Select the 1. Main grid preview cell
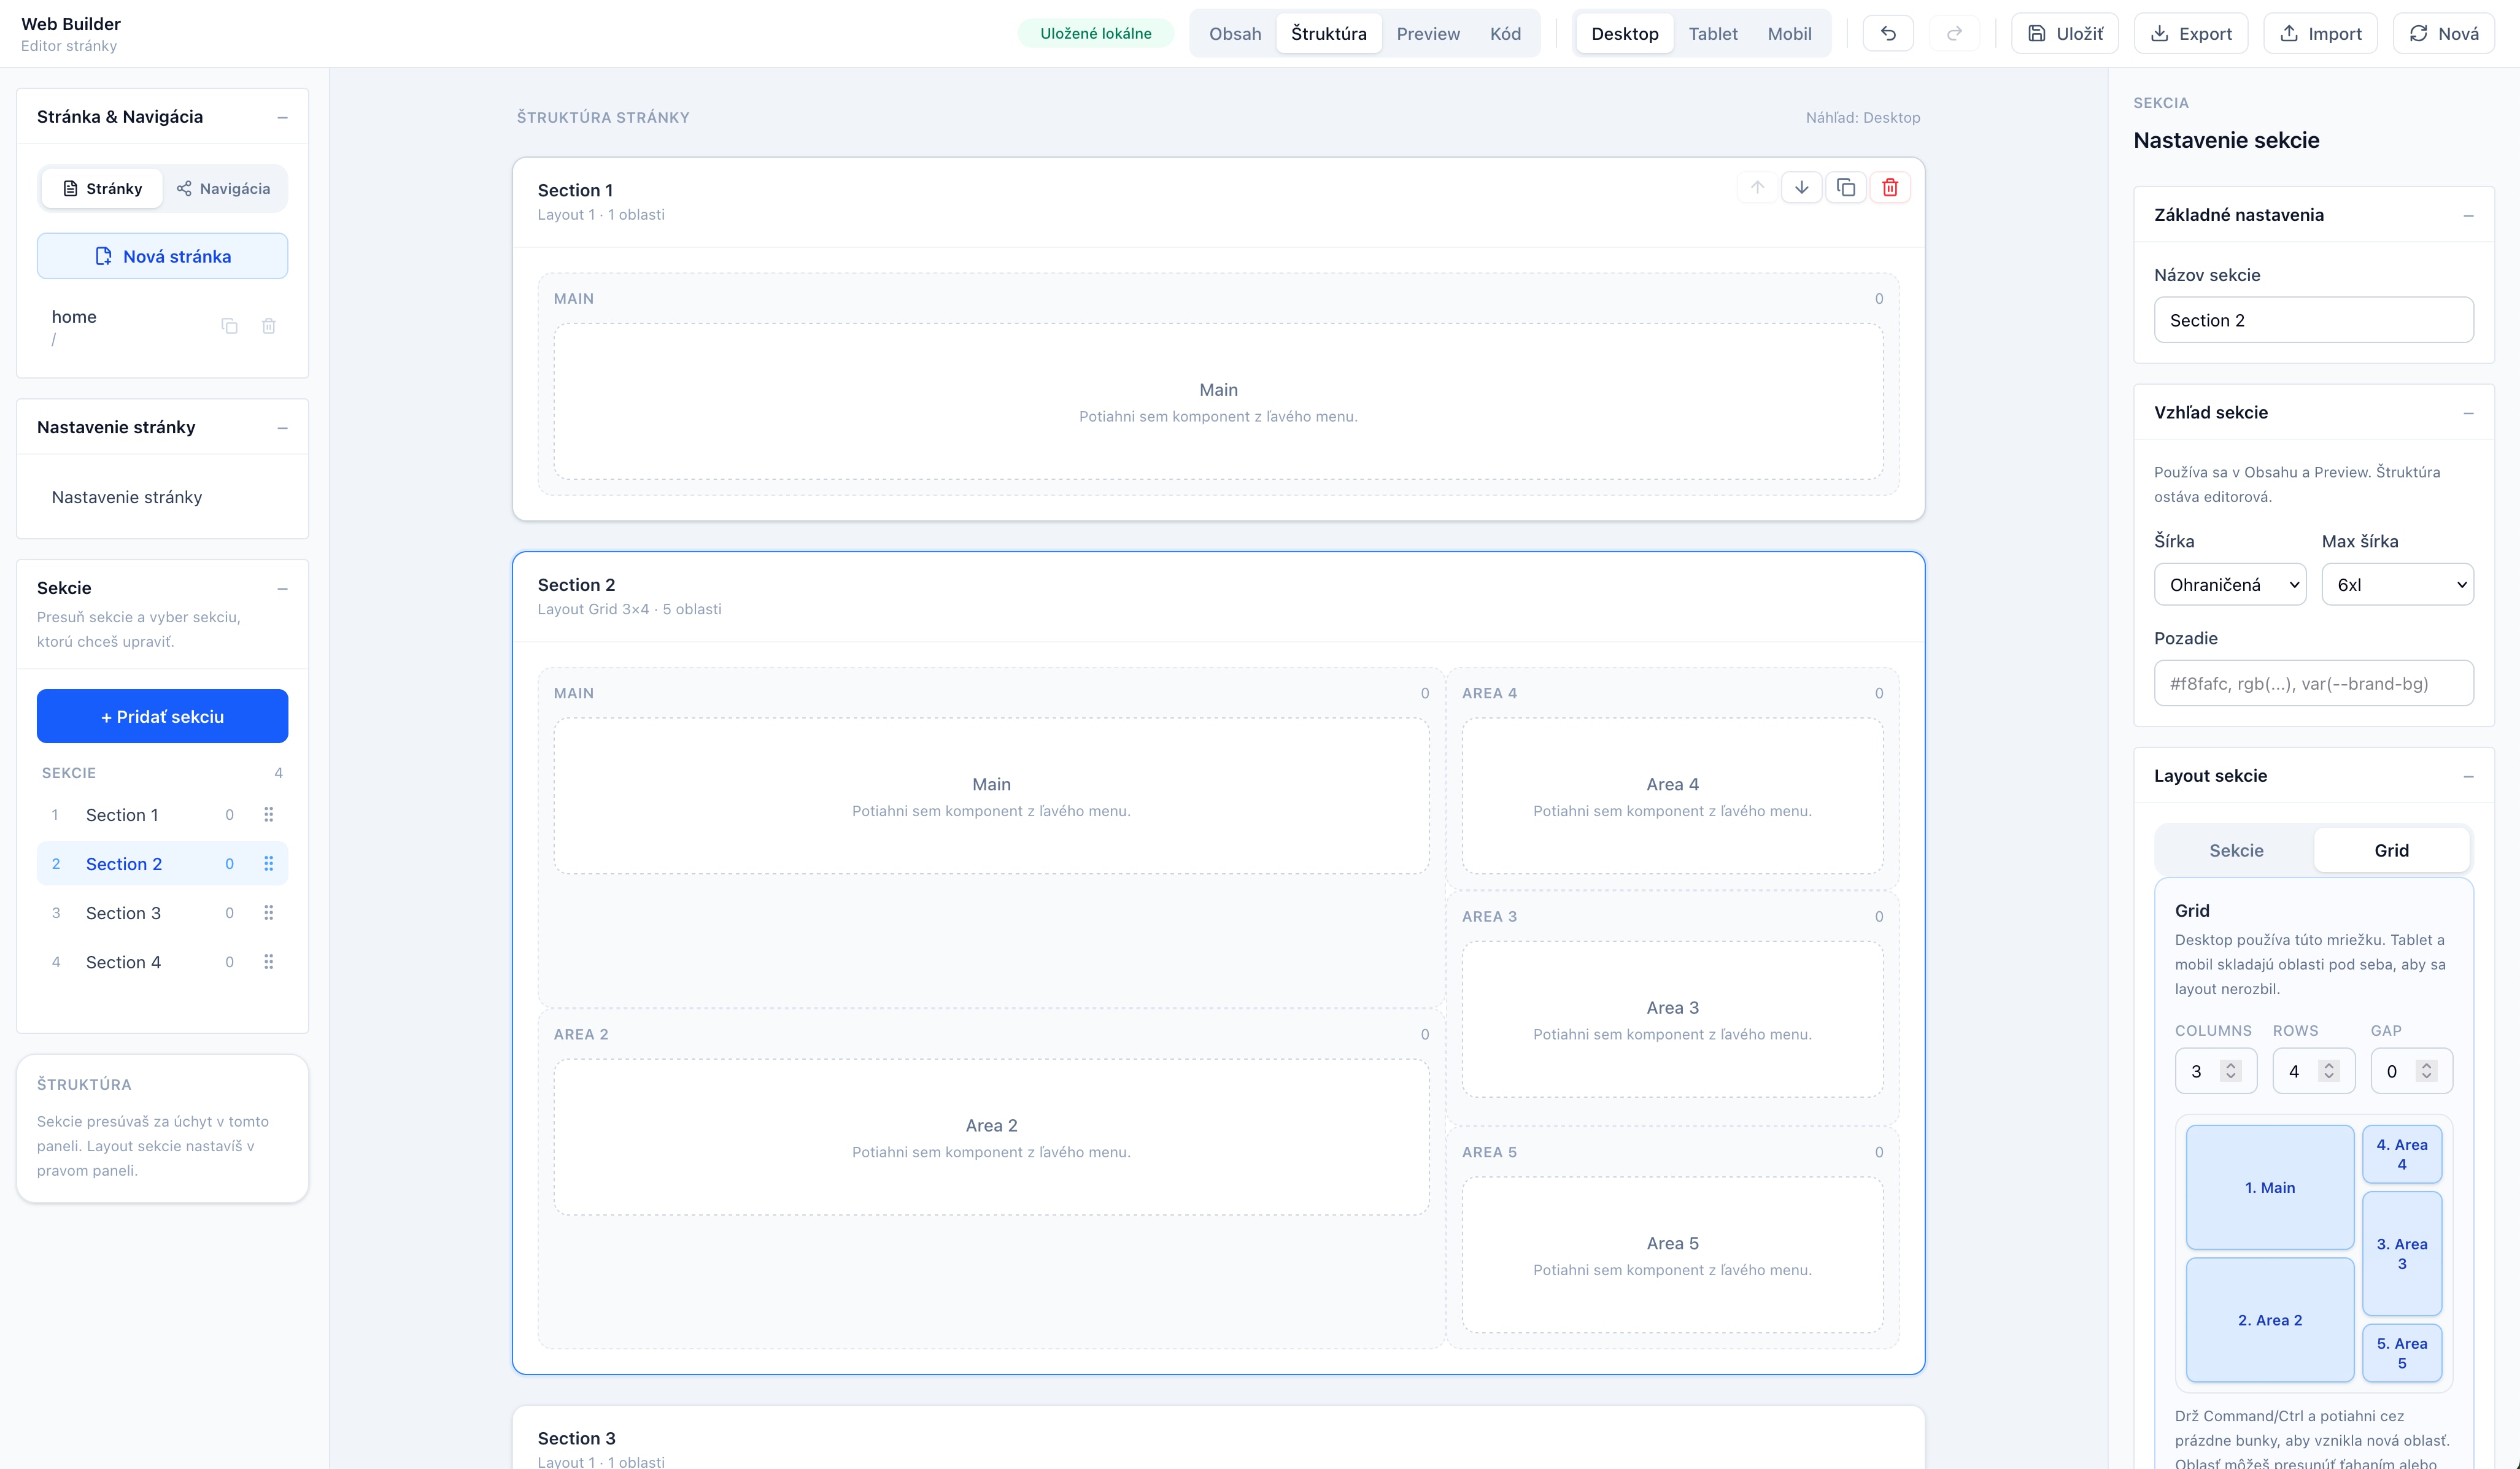Viewport: 2520px width, 1469px height. (2269, 1187)
